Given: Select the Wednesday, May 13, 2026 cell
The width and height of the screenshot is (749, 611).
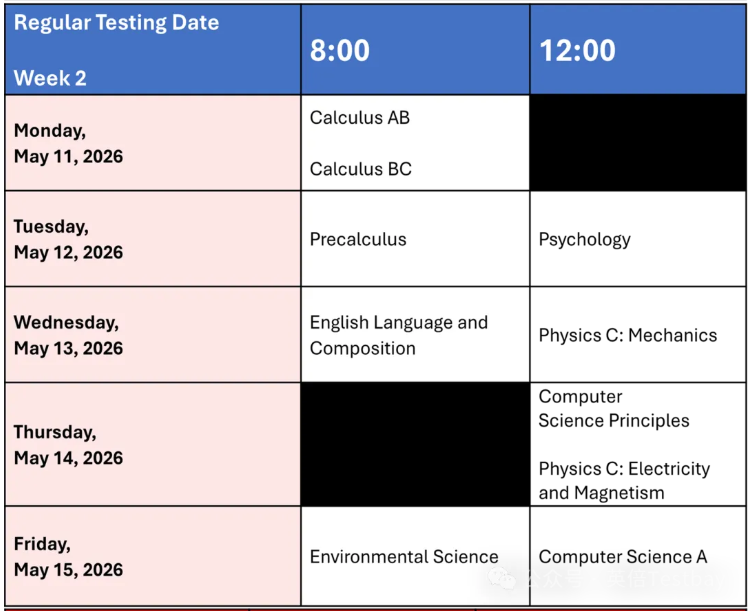Looking at the screenshot, I should tap(68, 335).
